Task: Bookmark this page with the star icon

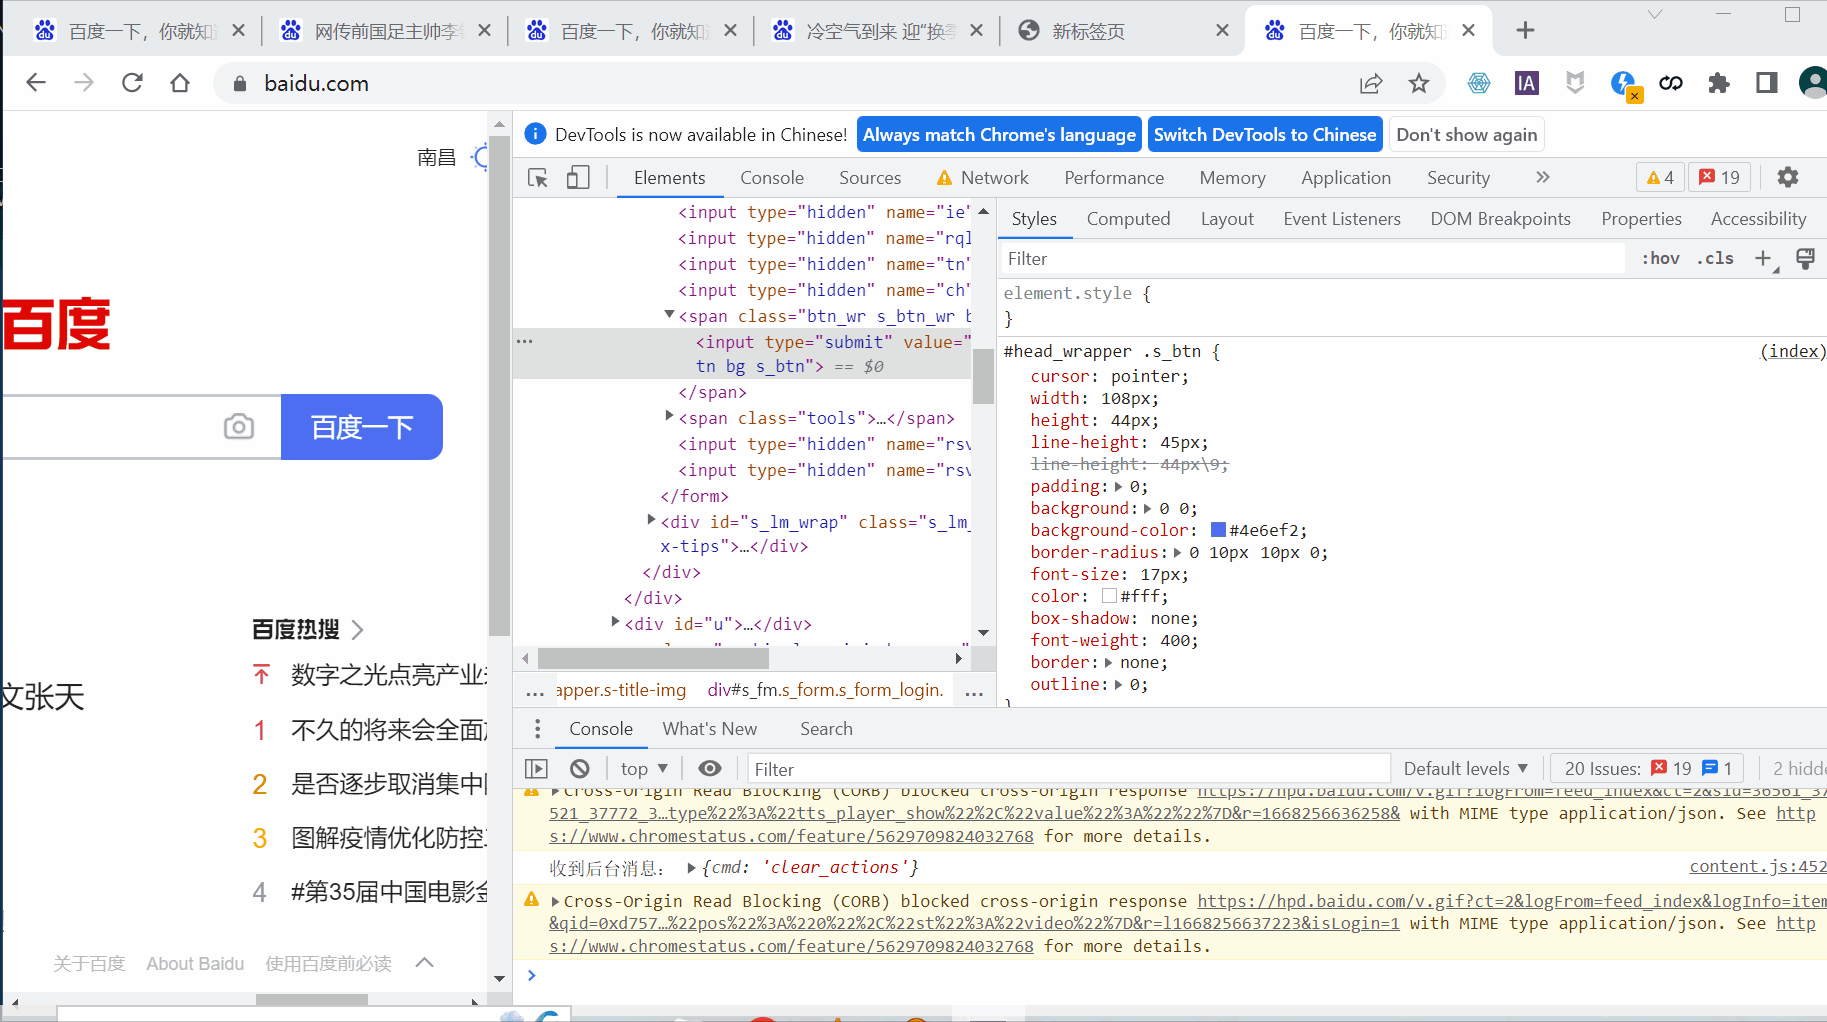Action: [x=1419, y=83]
